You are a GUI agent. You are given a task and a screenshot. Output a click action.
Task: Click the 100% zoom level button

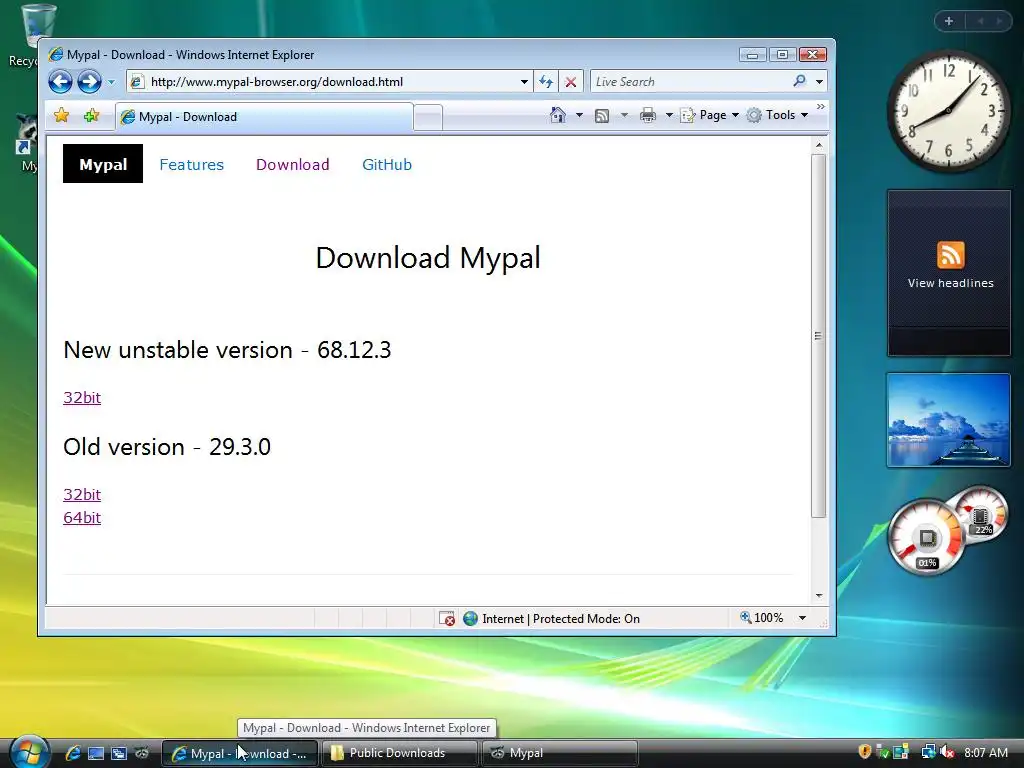pos(761,618)
